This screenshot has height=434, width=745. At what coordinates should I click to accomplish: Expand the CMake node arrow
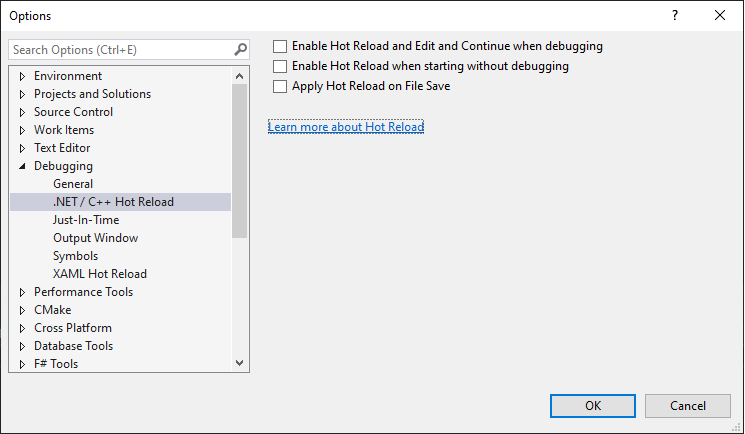(22, 310)
